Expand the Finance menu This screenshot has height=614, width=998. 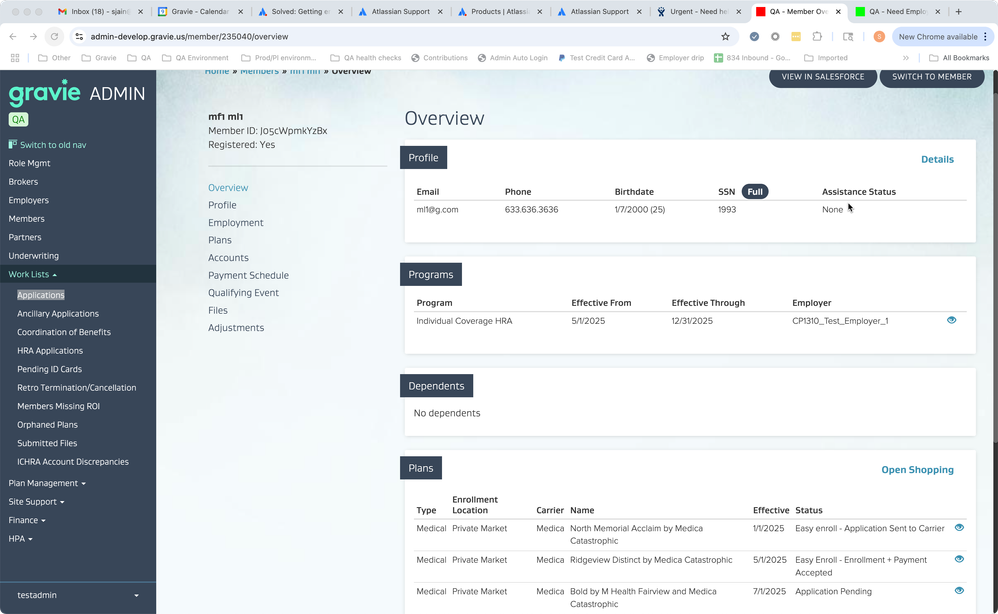click(27, 520)
